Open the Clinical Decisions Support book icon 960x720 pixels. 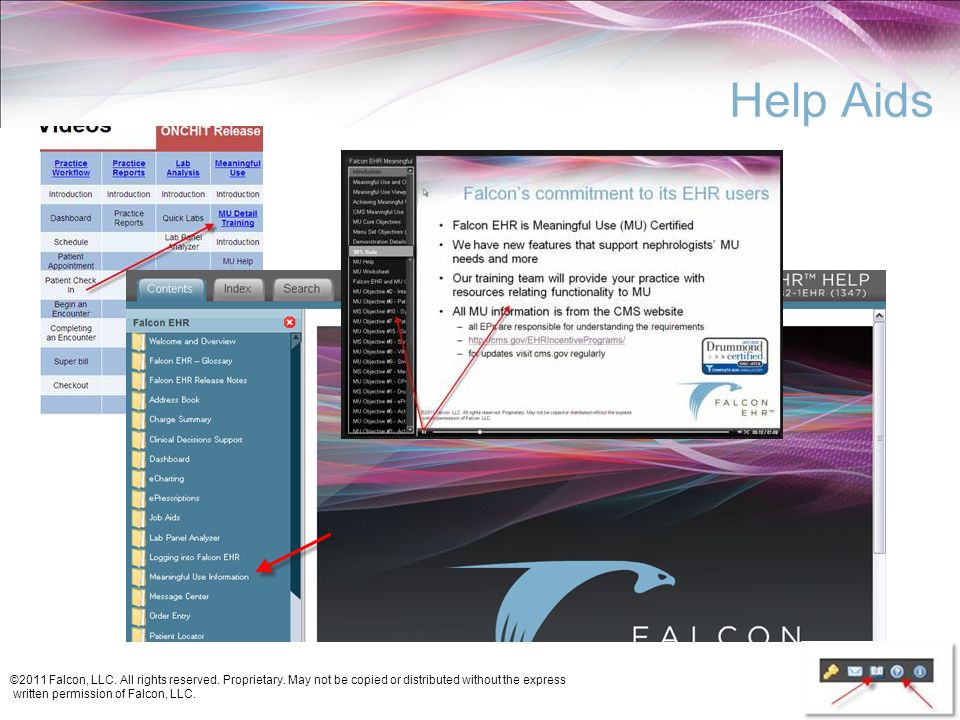click(x=138, y=439)
